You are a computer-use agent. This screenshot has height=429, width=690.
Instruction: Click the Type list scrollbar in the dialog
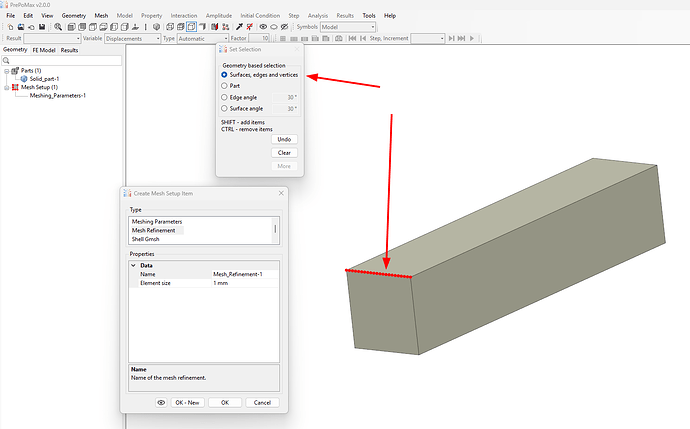276,230
